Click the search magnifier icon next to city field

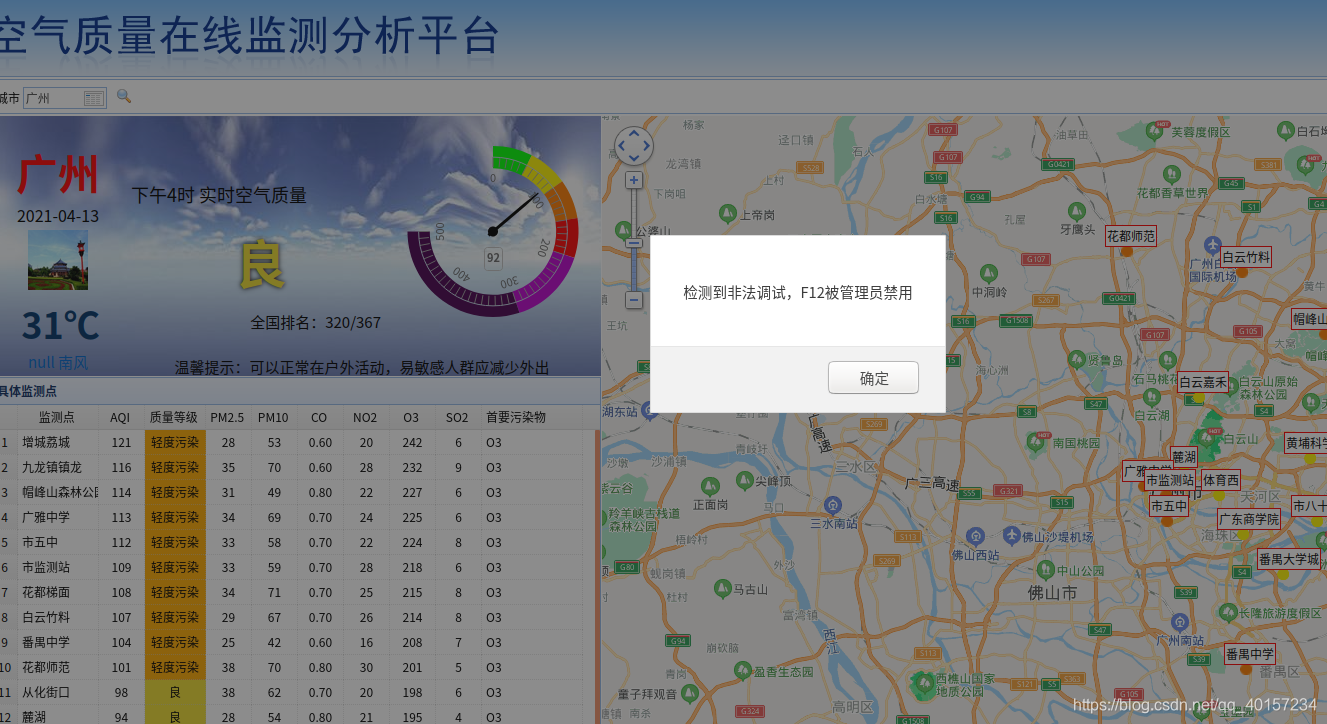(124, 96)
